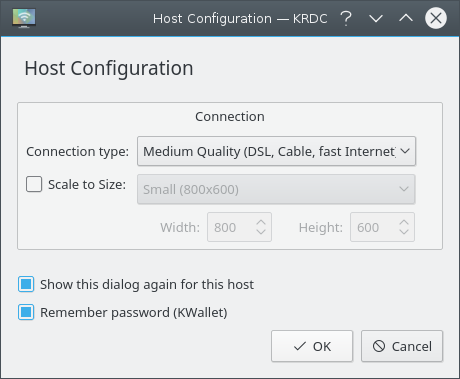Uncheck Remember password (KWallet)
The image size is (460, 379).
[26, 312]
